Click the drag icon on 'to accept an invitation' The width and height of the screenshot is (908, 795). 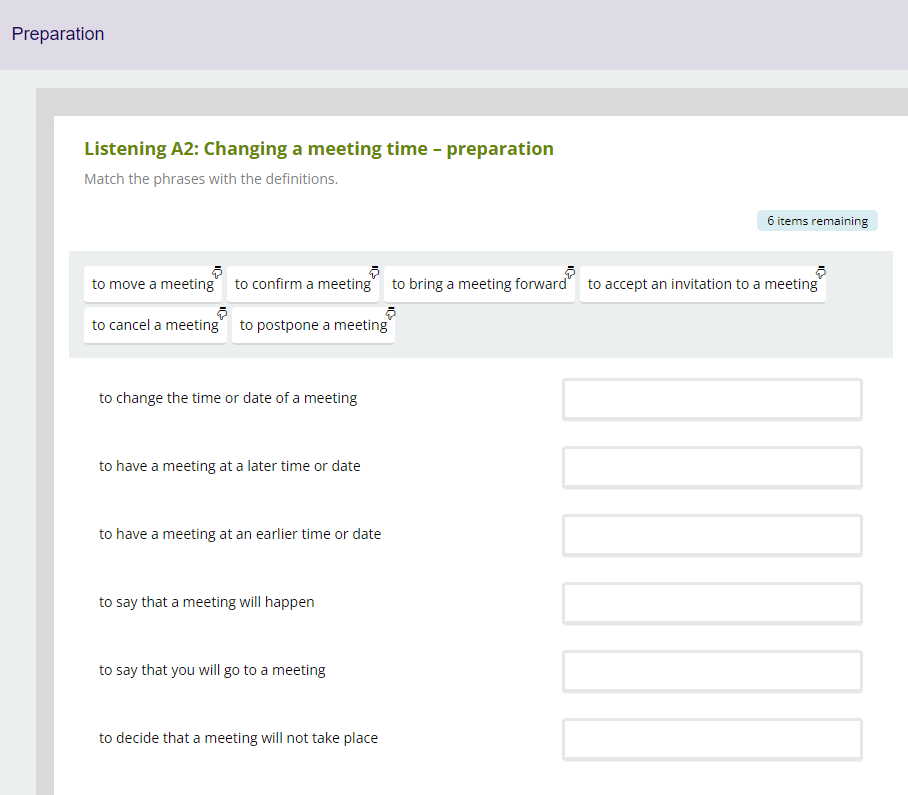tap(821, 272)
